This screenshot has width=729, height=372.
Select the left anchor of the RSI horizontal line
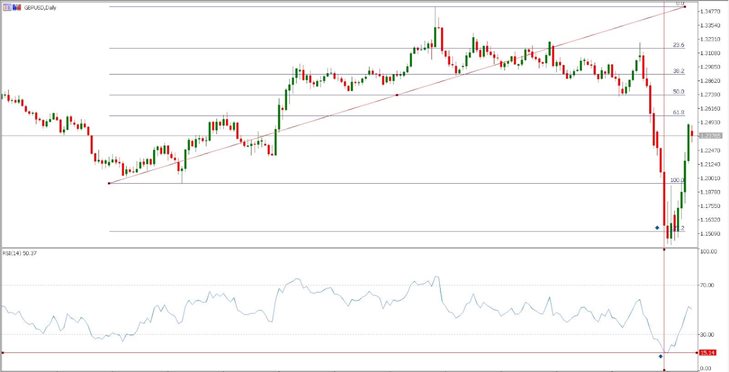tap(2, 352)
